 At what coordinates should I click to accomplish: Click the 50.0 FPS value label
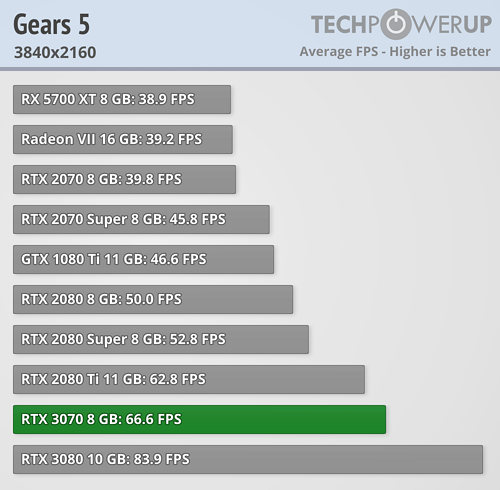(x=153, y=299)
